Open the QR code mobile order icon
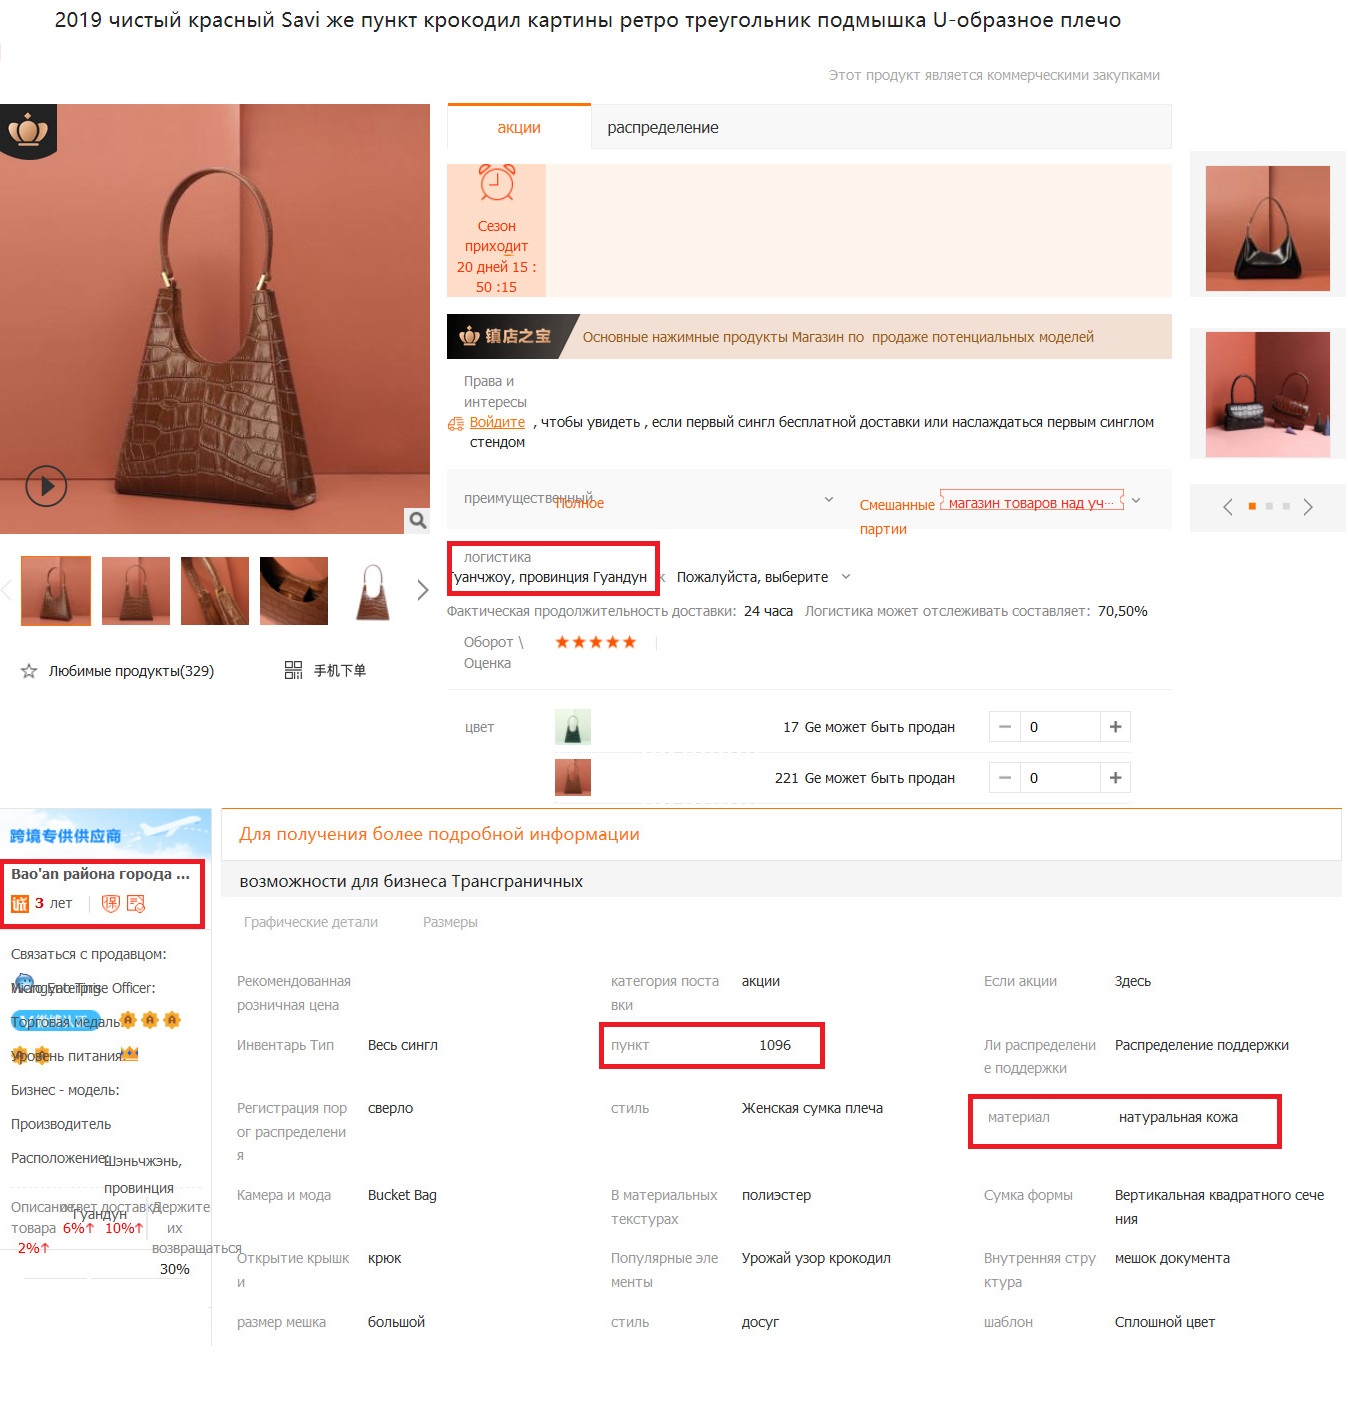The width and height of the screenshot is (1348, 1404). click(x=293, y=670)
